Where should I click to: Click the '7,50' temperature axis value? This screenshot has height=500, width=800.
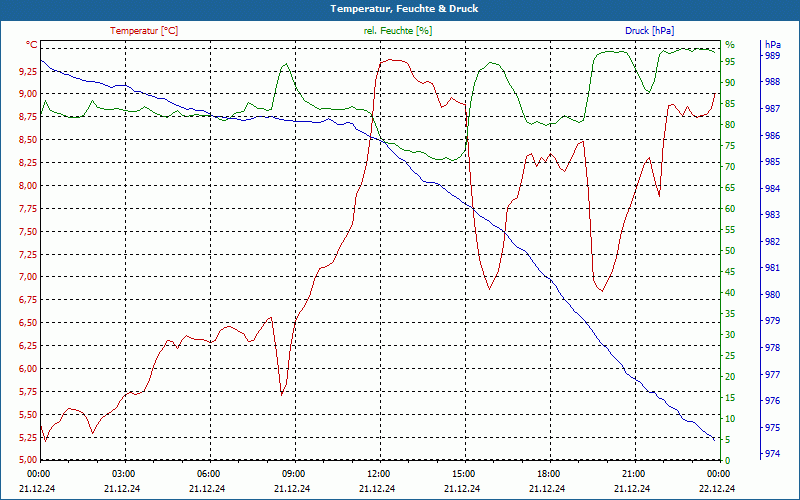28,232
